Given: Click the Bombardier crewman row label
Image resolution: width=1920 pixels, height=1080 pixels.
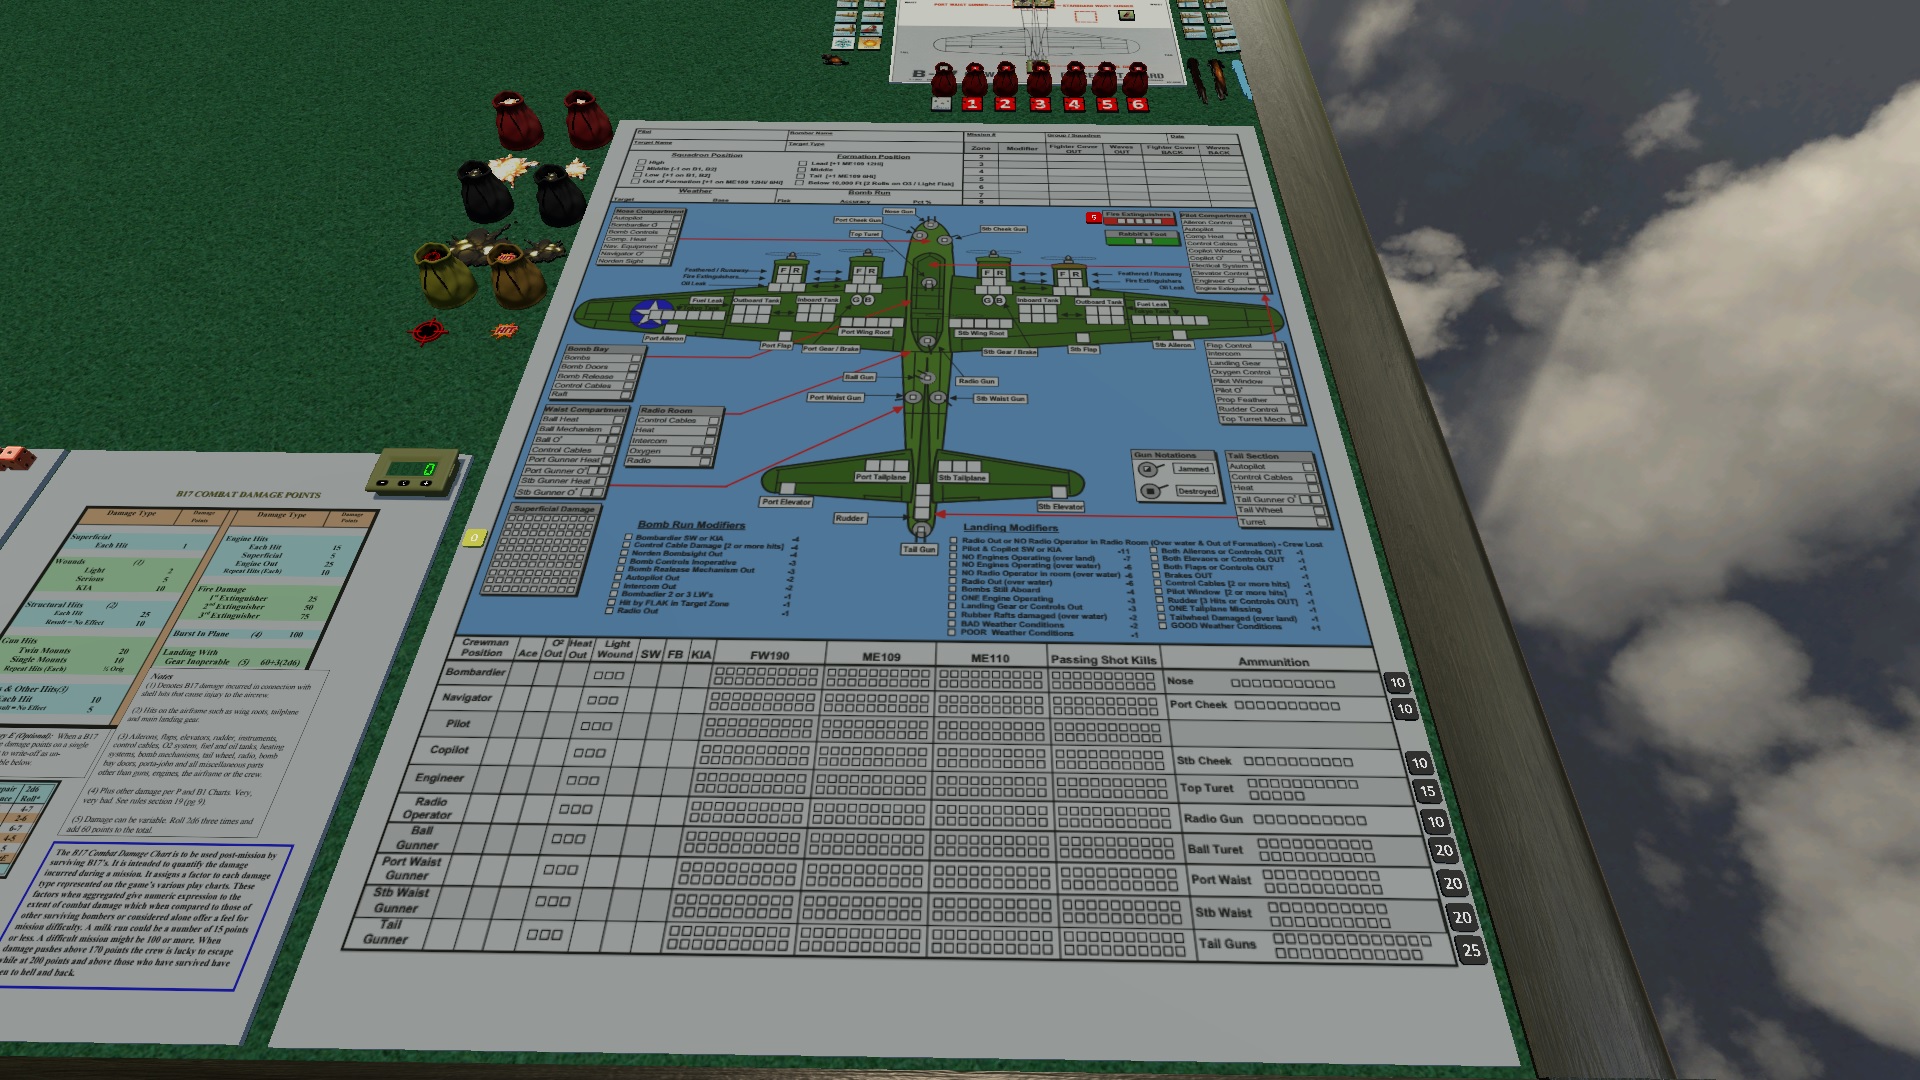Looking at the screenshot, I should point(476,672).
